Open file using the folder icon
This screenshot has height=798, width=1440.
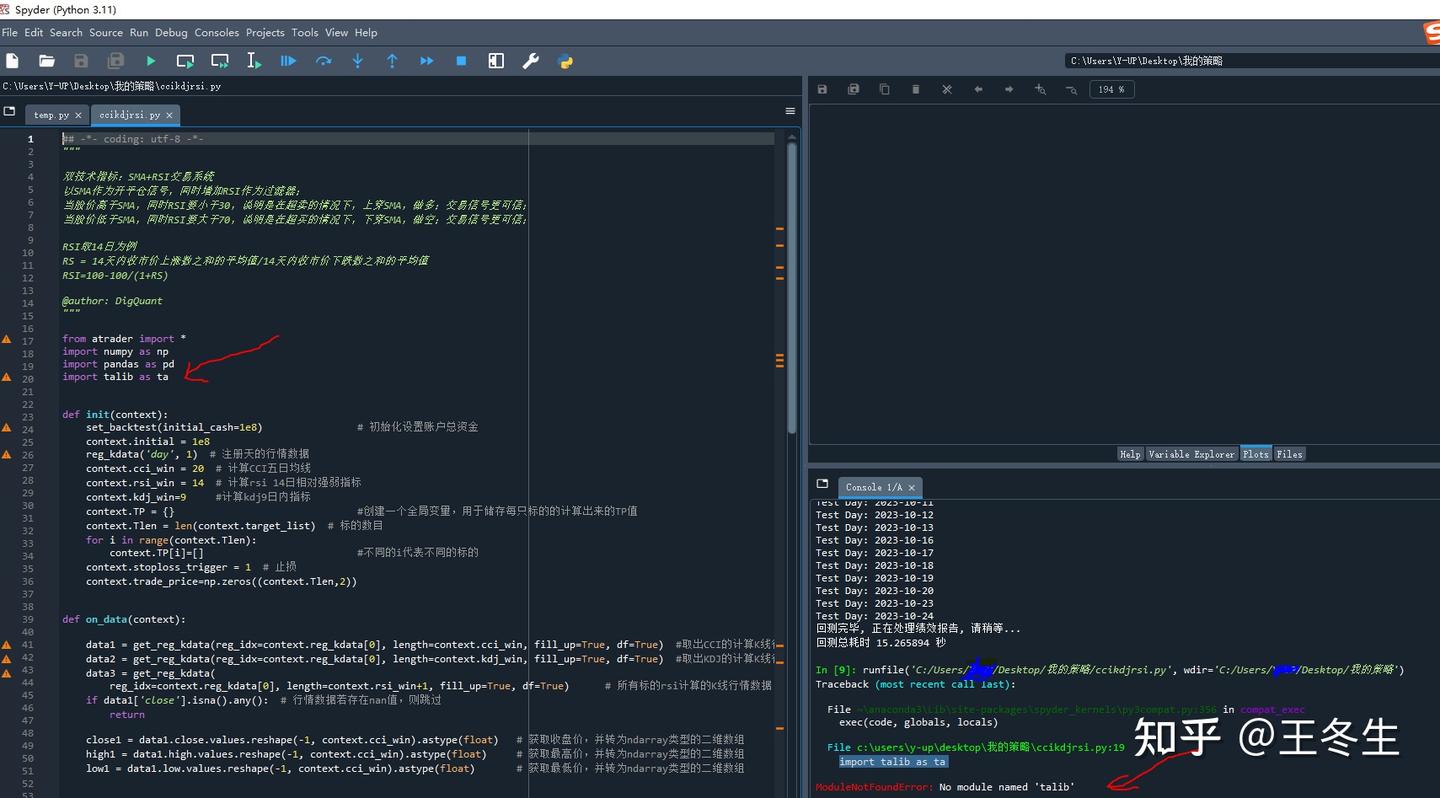click(x=47, y=61)
